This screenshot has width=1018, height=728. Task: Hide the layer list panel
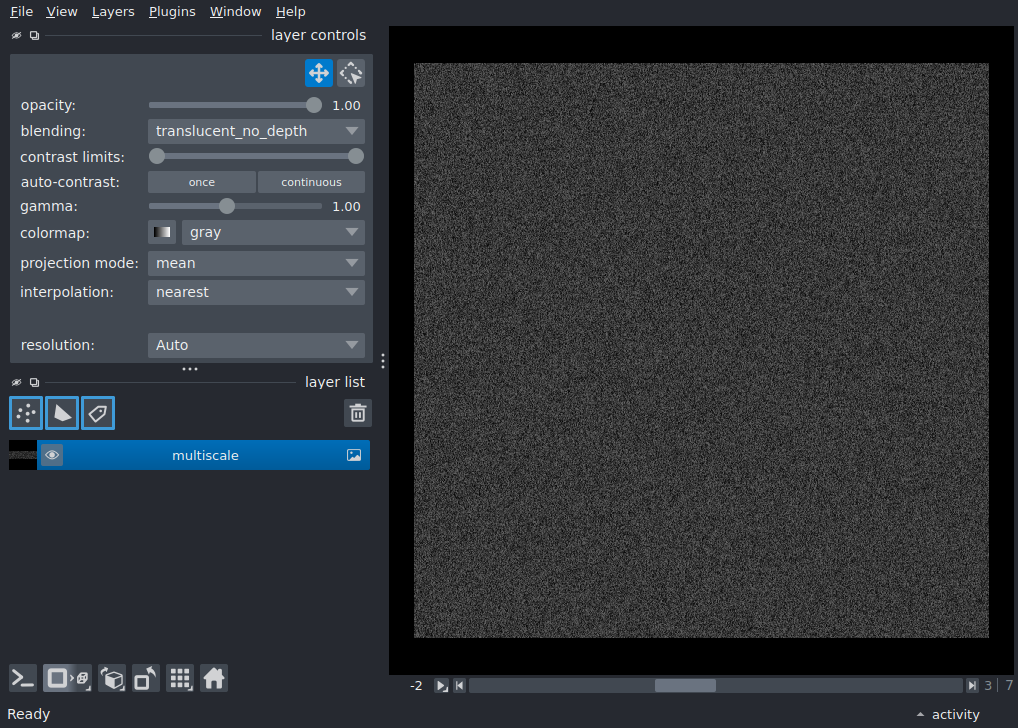[x=16, y=383]
